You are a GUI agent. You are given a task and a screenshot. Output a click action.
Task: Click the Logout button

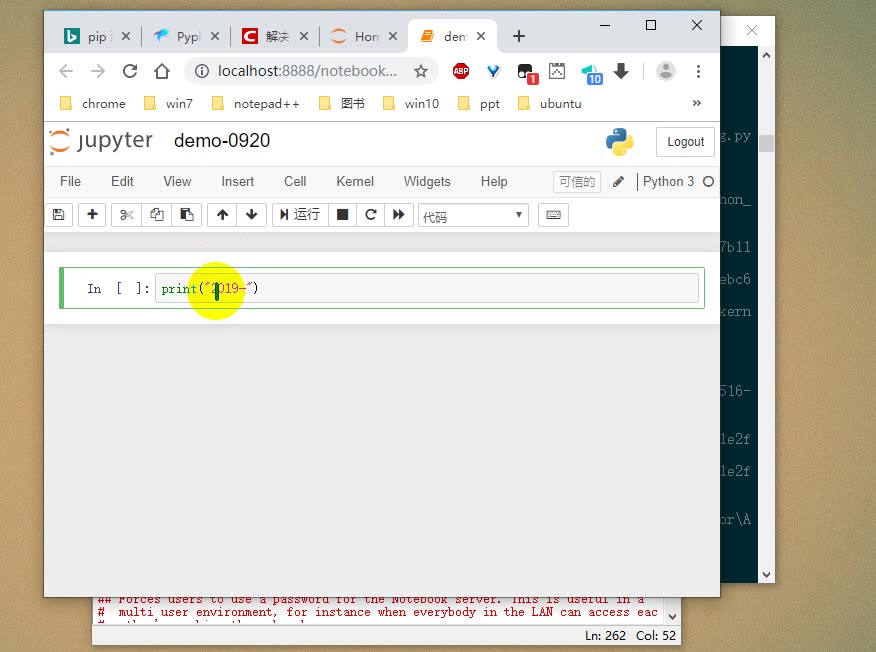tap(684, 142)
